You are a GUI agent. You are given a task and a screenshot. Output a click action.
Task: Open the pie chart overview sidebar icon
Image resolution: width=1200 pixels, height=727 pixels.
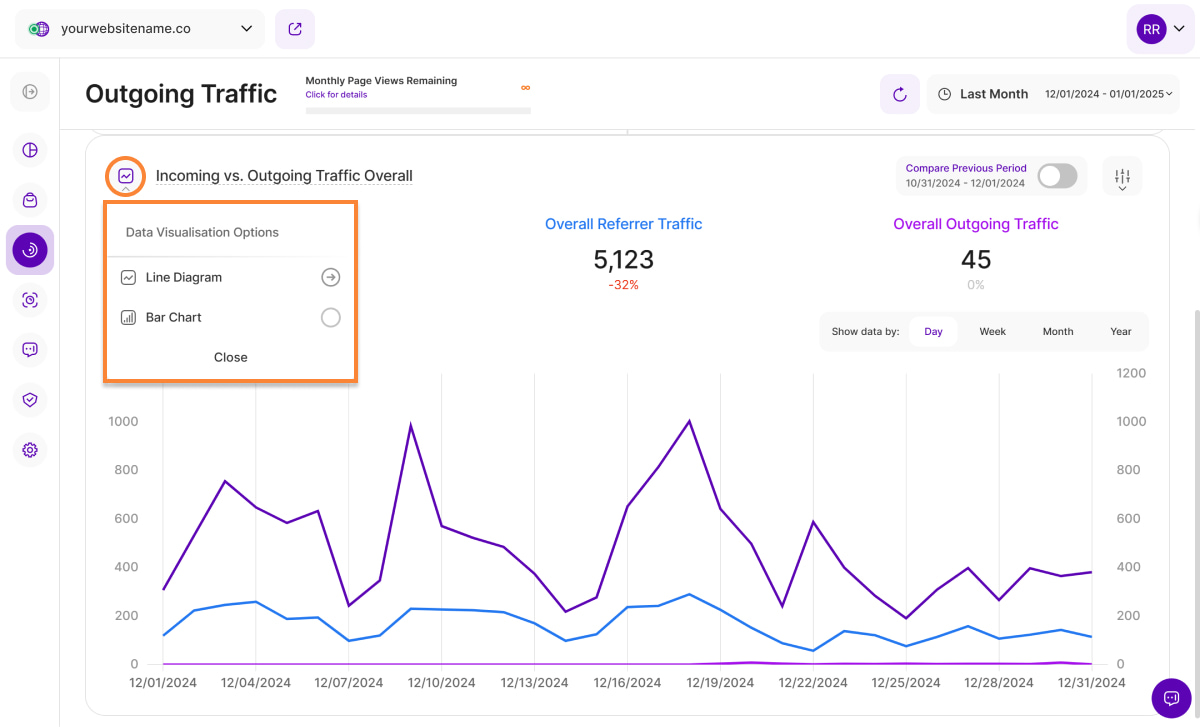coord(30,150)
